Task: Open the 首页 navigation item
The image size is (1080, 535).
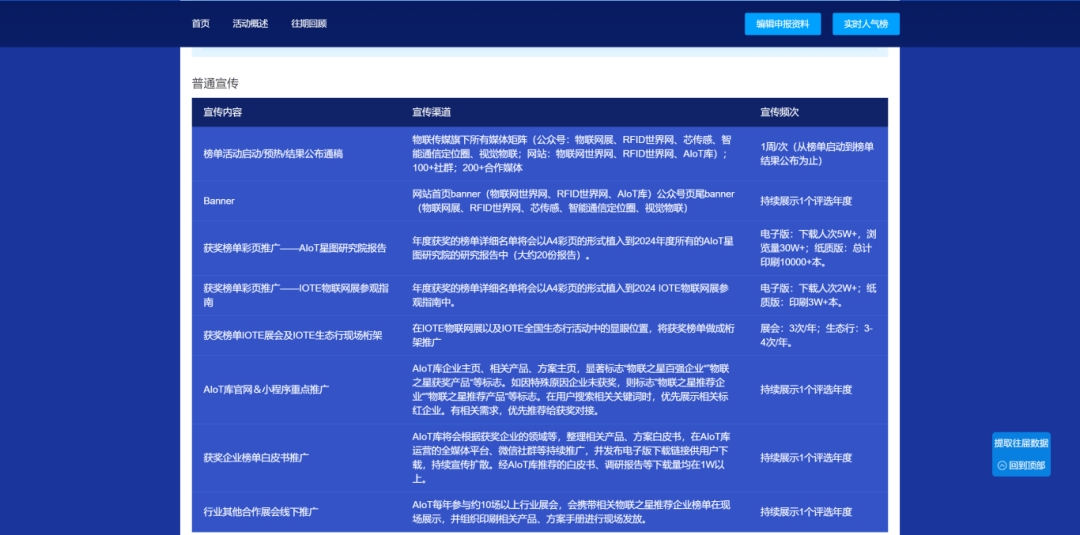Action: click(x=200, y=23)
